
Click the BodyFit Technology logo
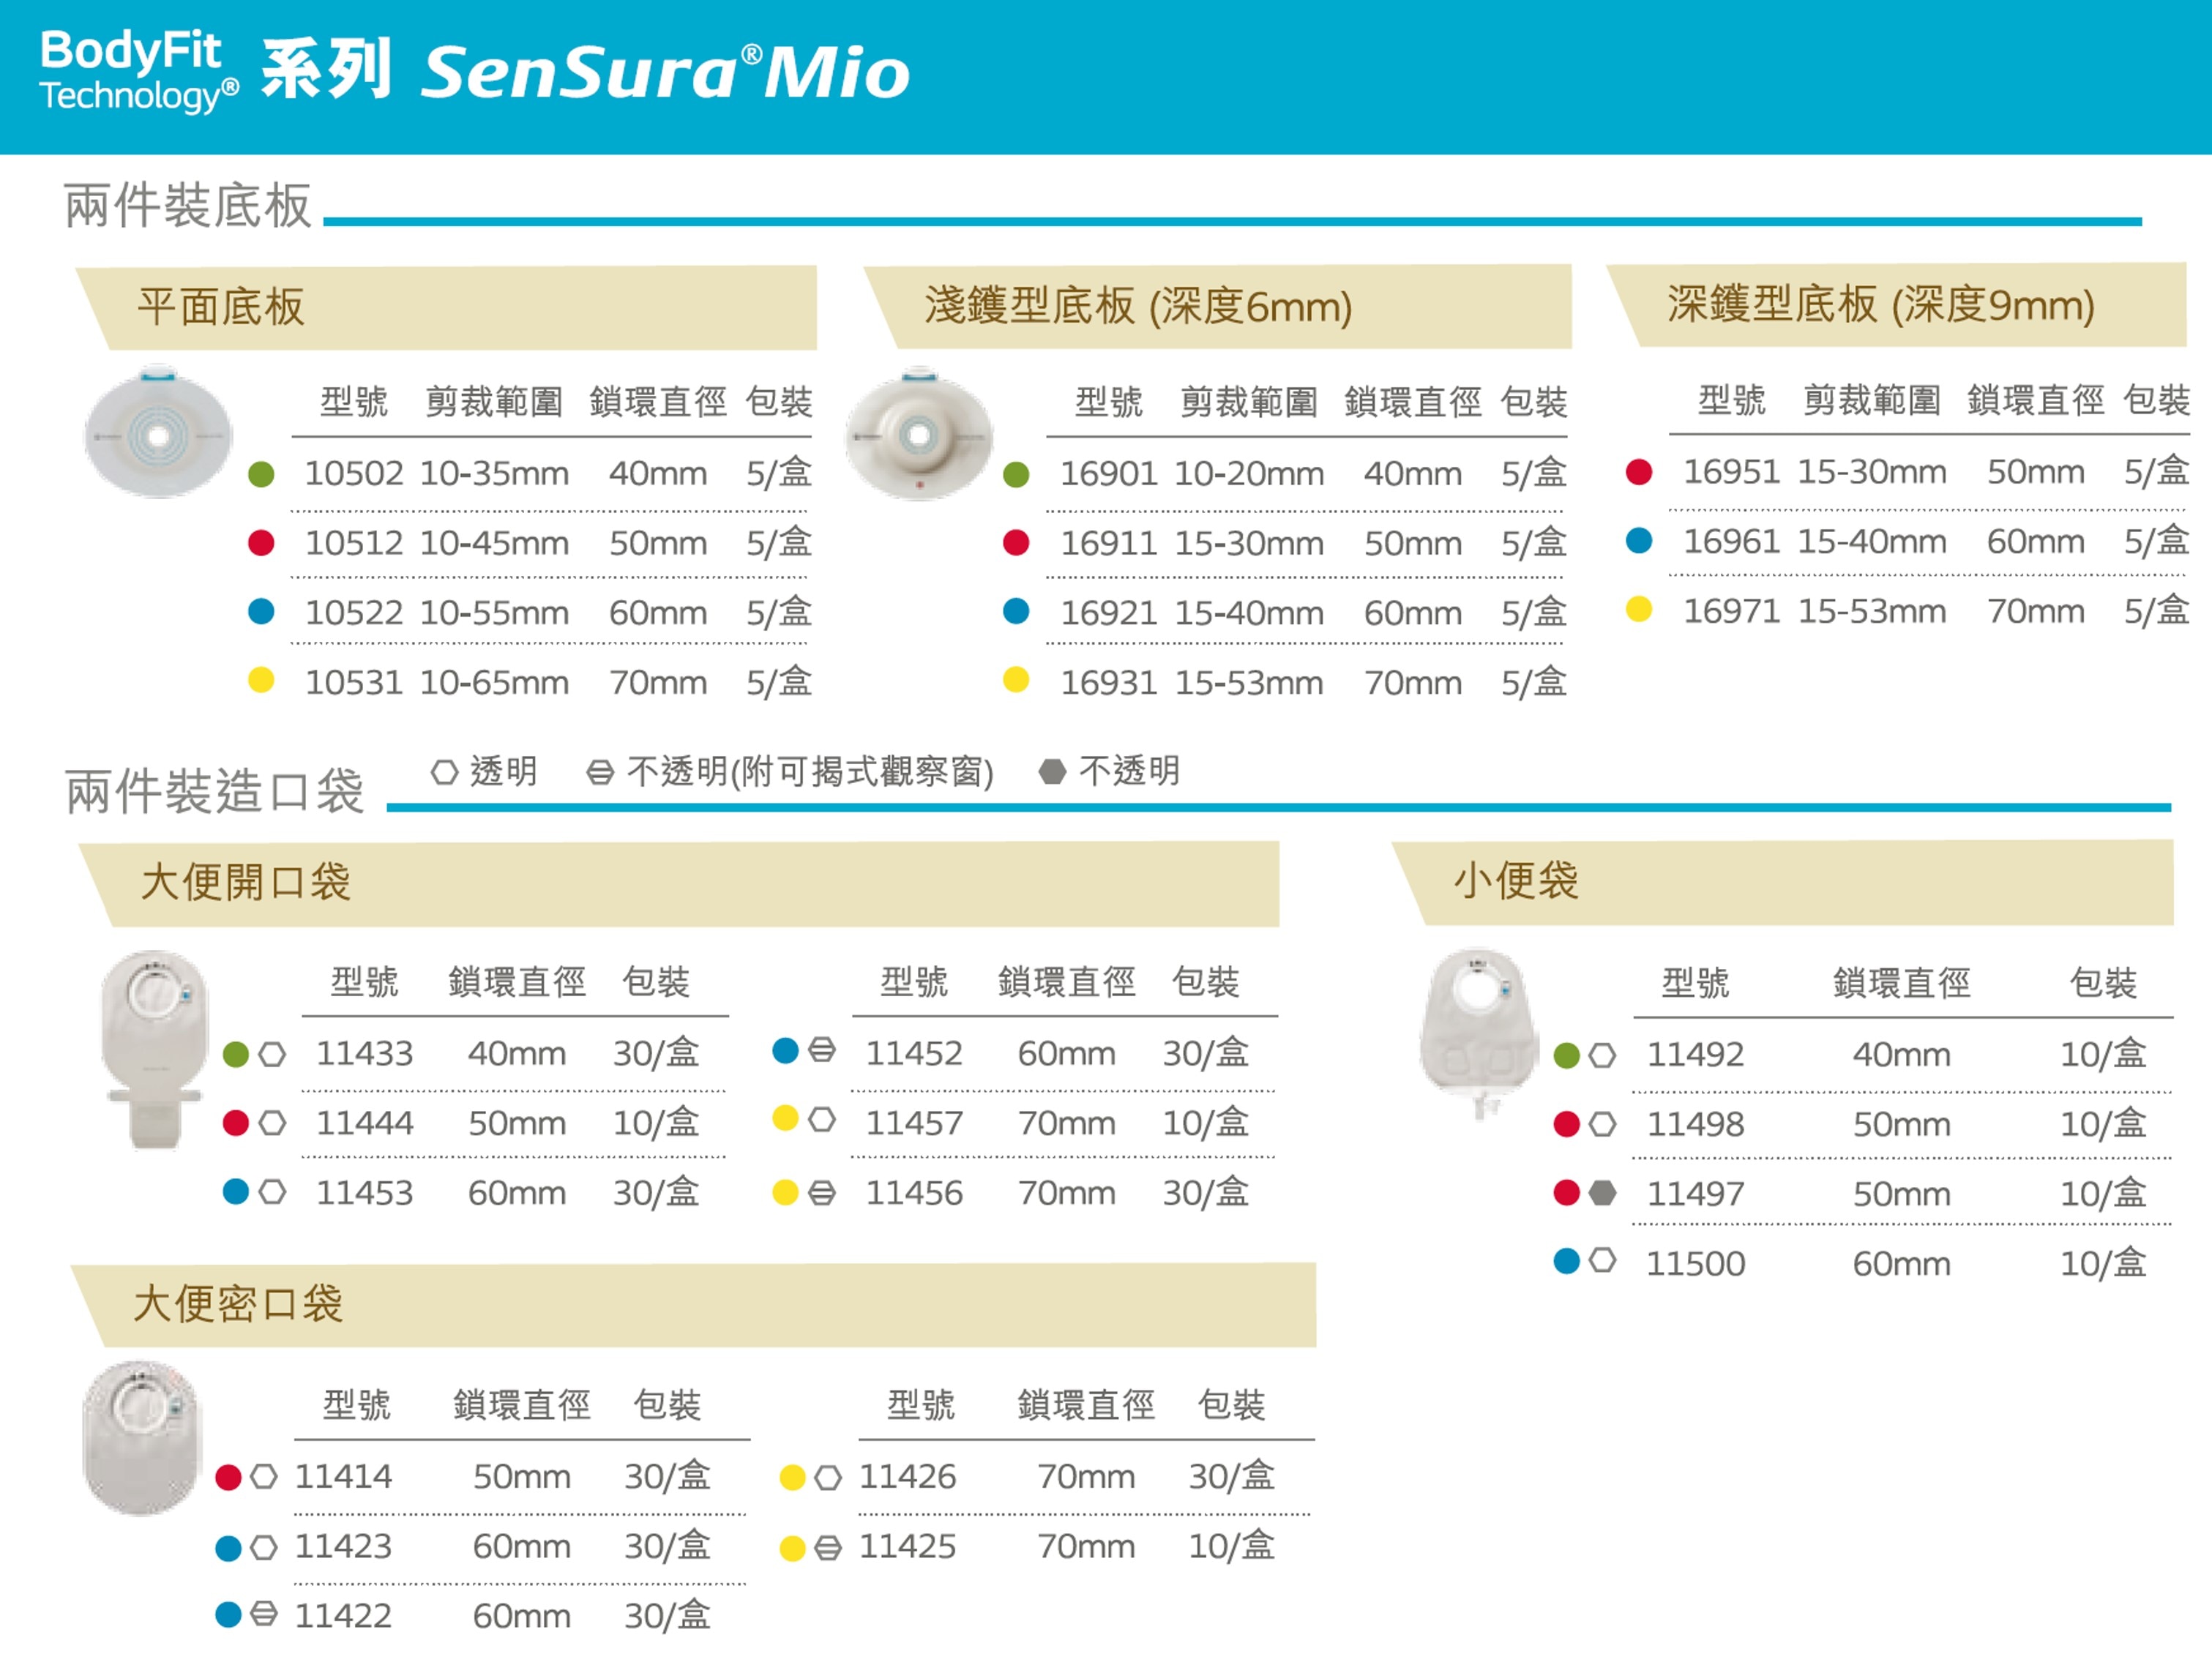click(x=139, y=71)
